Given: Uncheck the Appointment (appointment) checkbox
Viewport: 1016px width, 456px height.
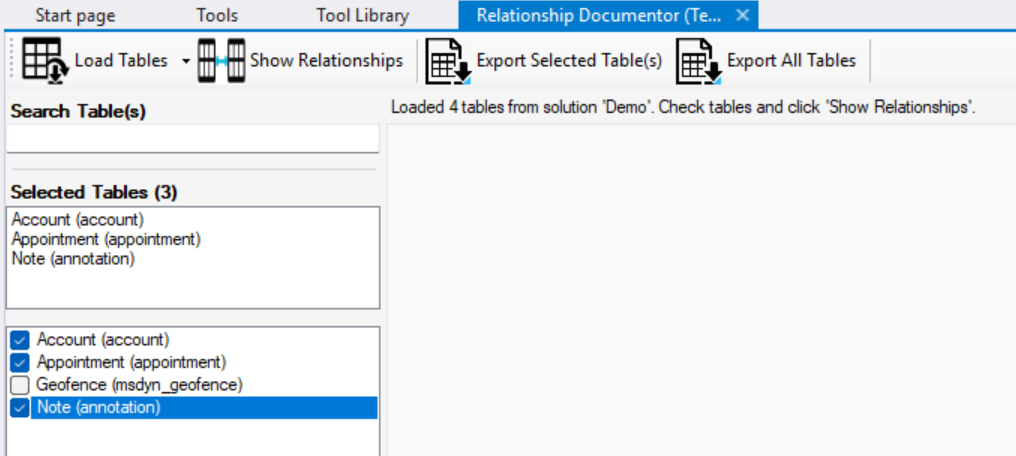Looking at the screenshot, I should [x=20, y=362].
